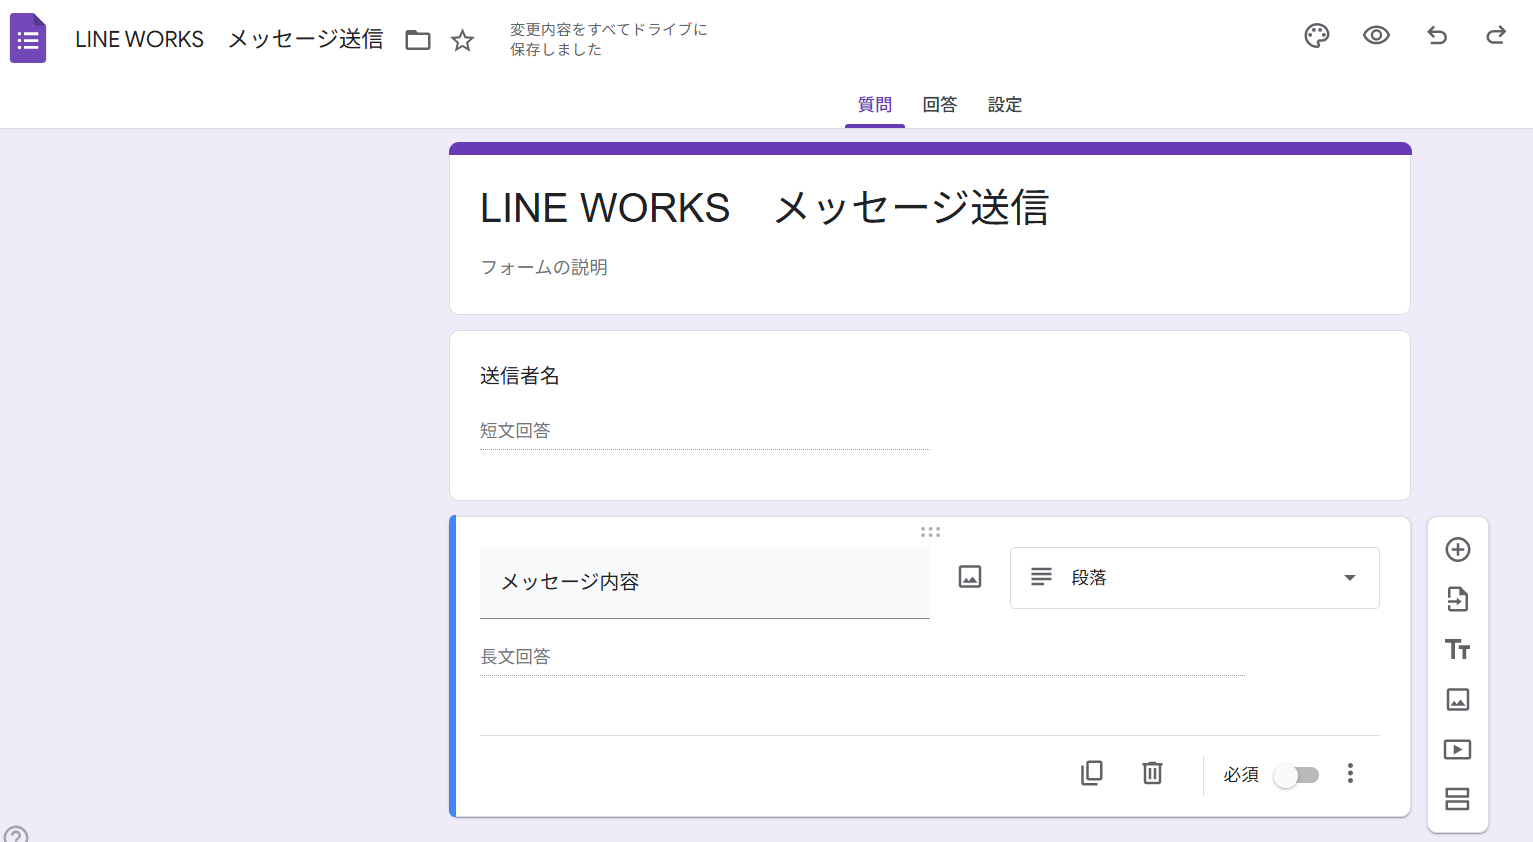Edit the large LINE WORKS form title
1533x842 pixels.
point(765,208)
